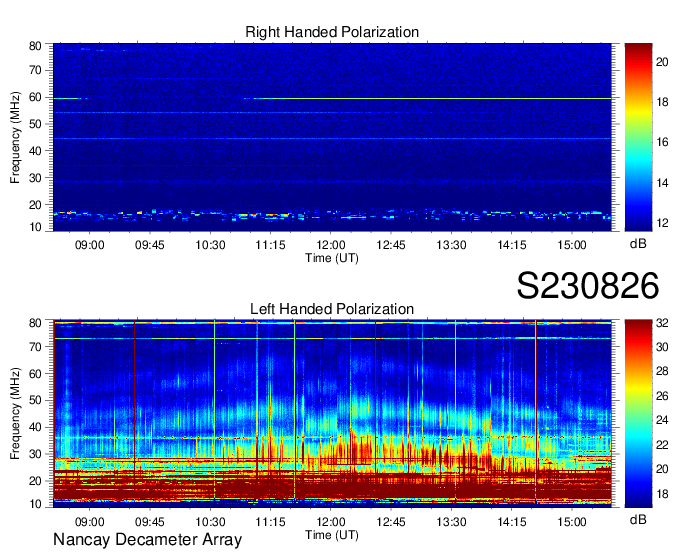This screenshot has width=680, height=552.
Task: Click the 'Nancay Decameter Array' caption
Action: pos(147,540)
